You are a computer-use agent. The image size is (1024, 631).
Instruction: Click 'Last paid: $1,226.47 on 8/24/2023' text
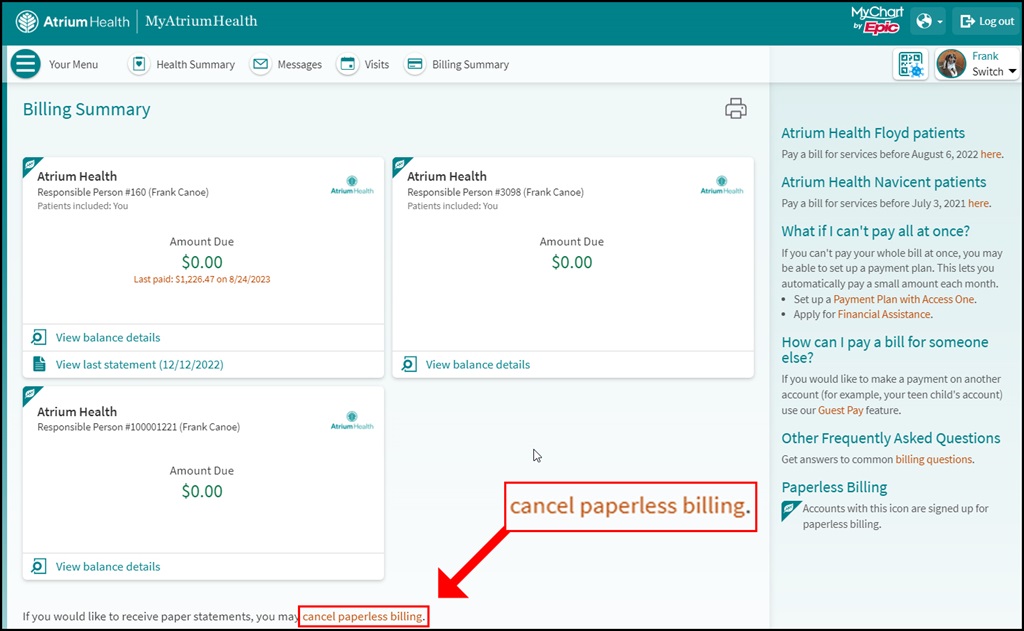(202, 279)
